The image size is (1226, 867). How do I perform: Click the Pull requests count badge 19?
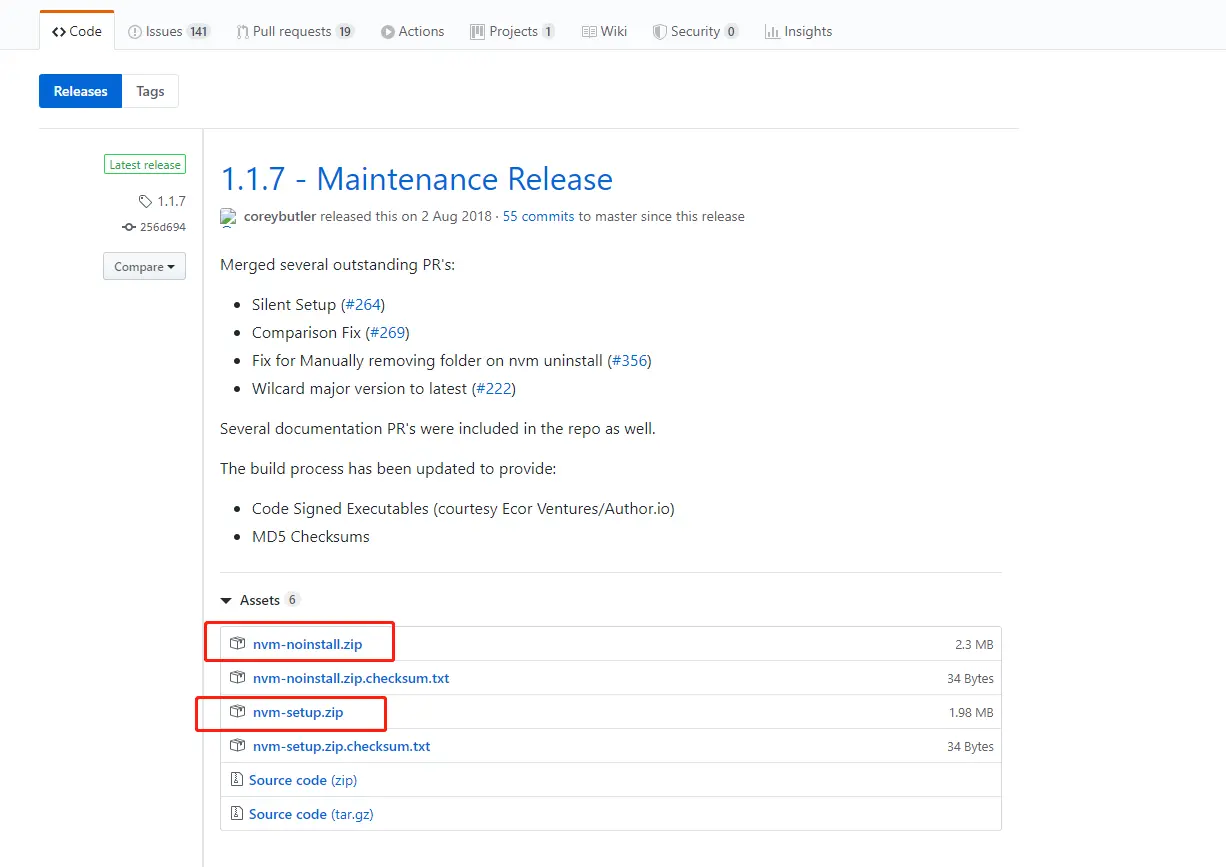345,31
